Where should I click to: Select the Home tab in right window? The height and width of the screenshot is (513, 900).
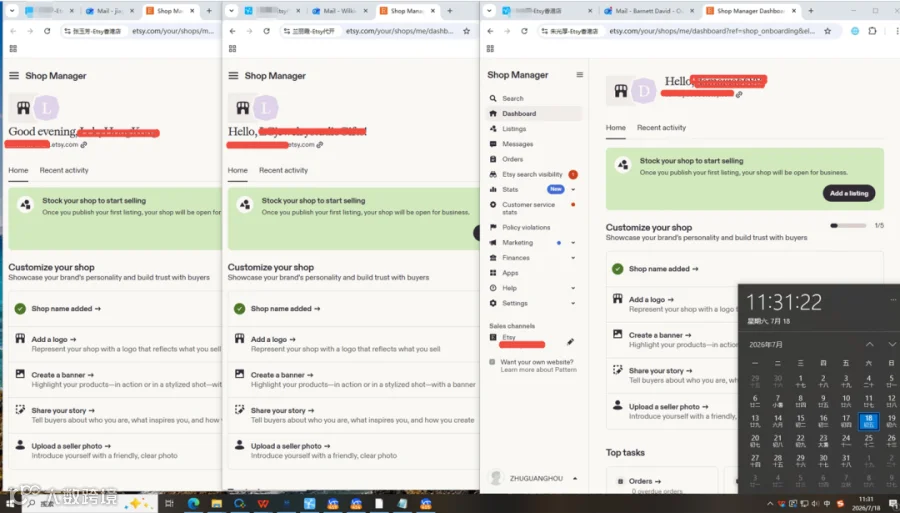[x=615, y=128]
